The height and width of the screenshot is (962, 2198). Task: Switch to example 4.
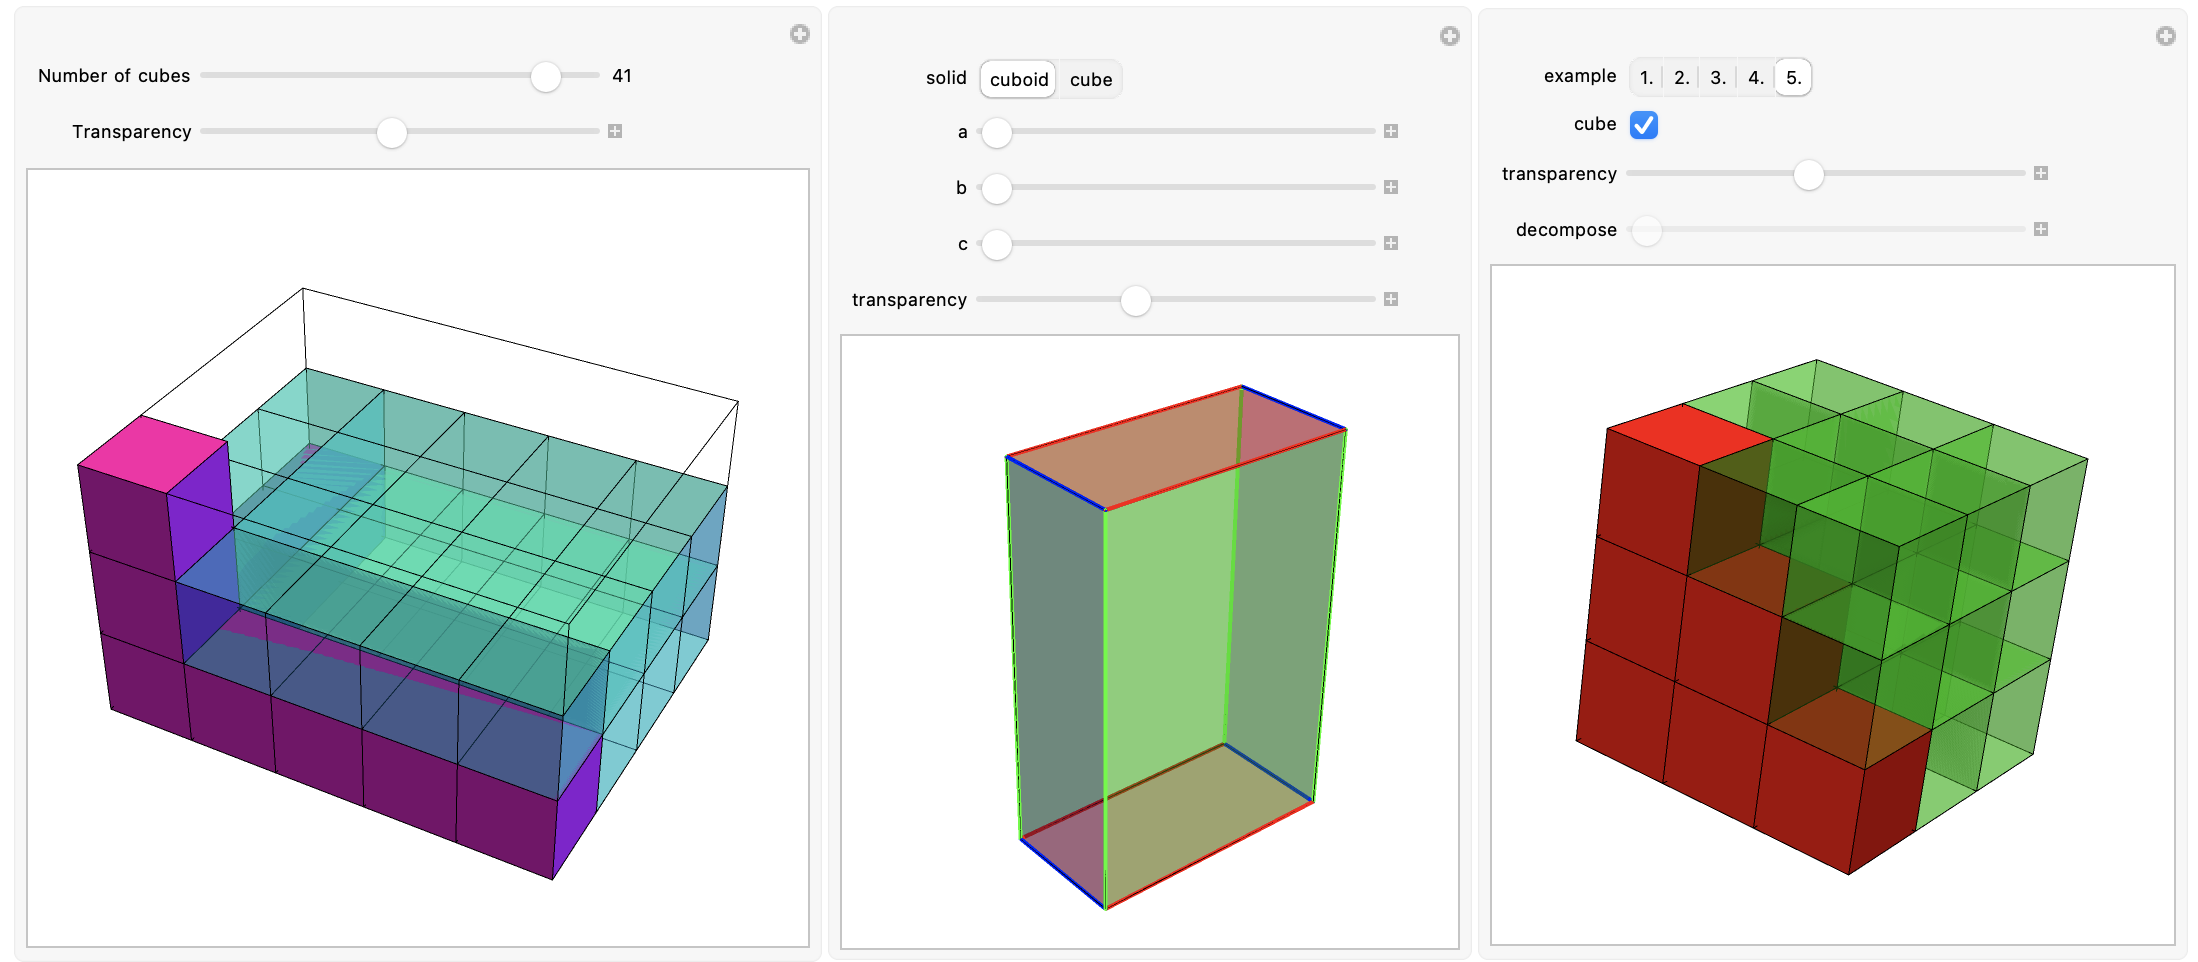tap(1756, 77)
